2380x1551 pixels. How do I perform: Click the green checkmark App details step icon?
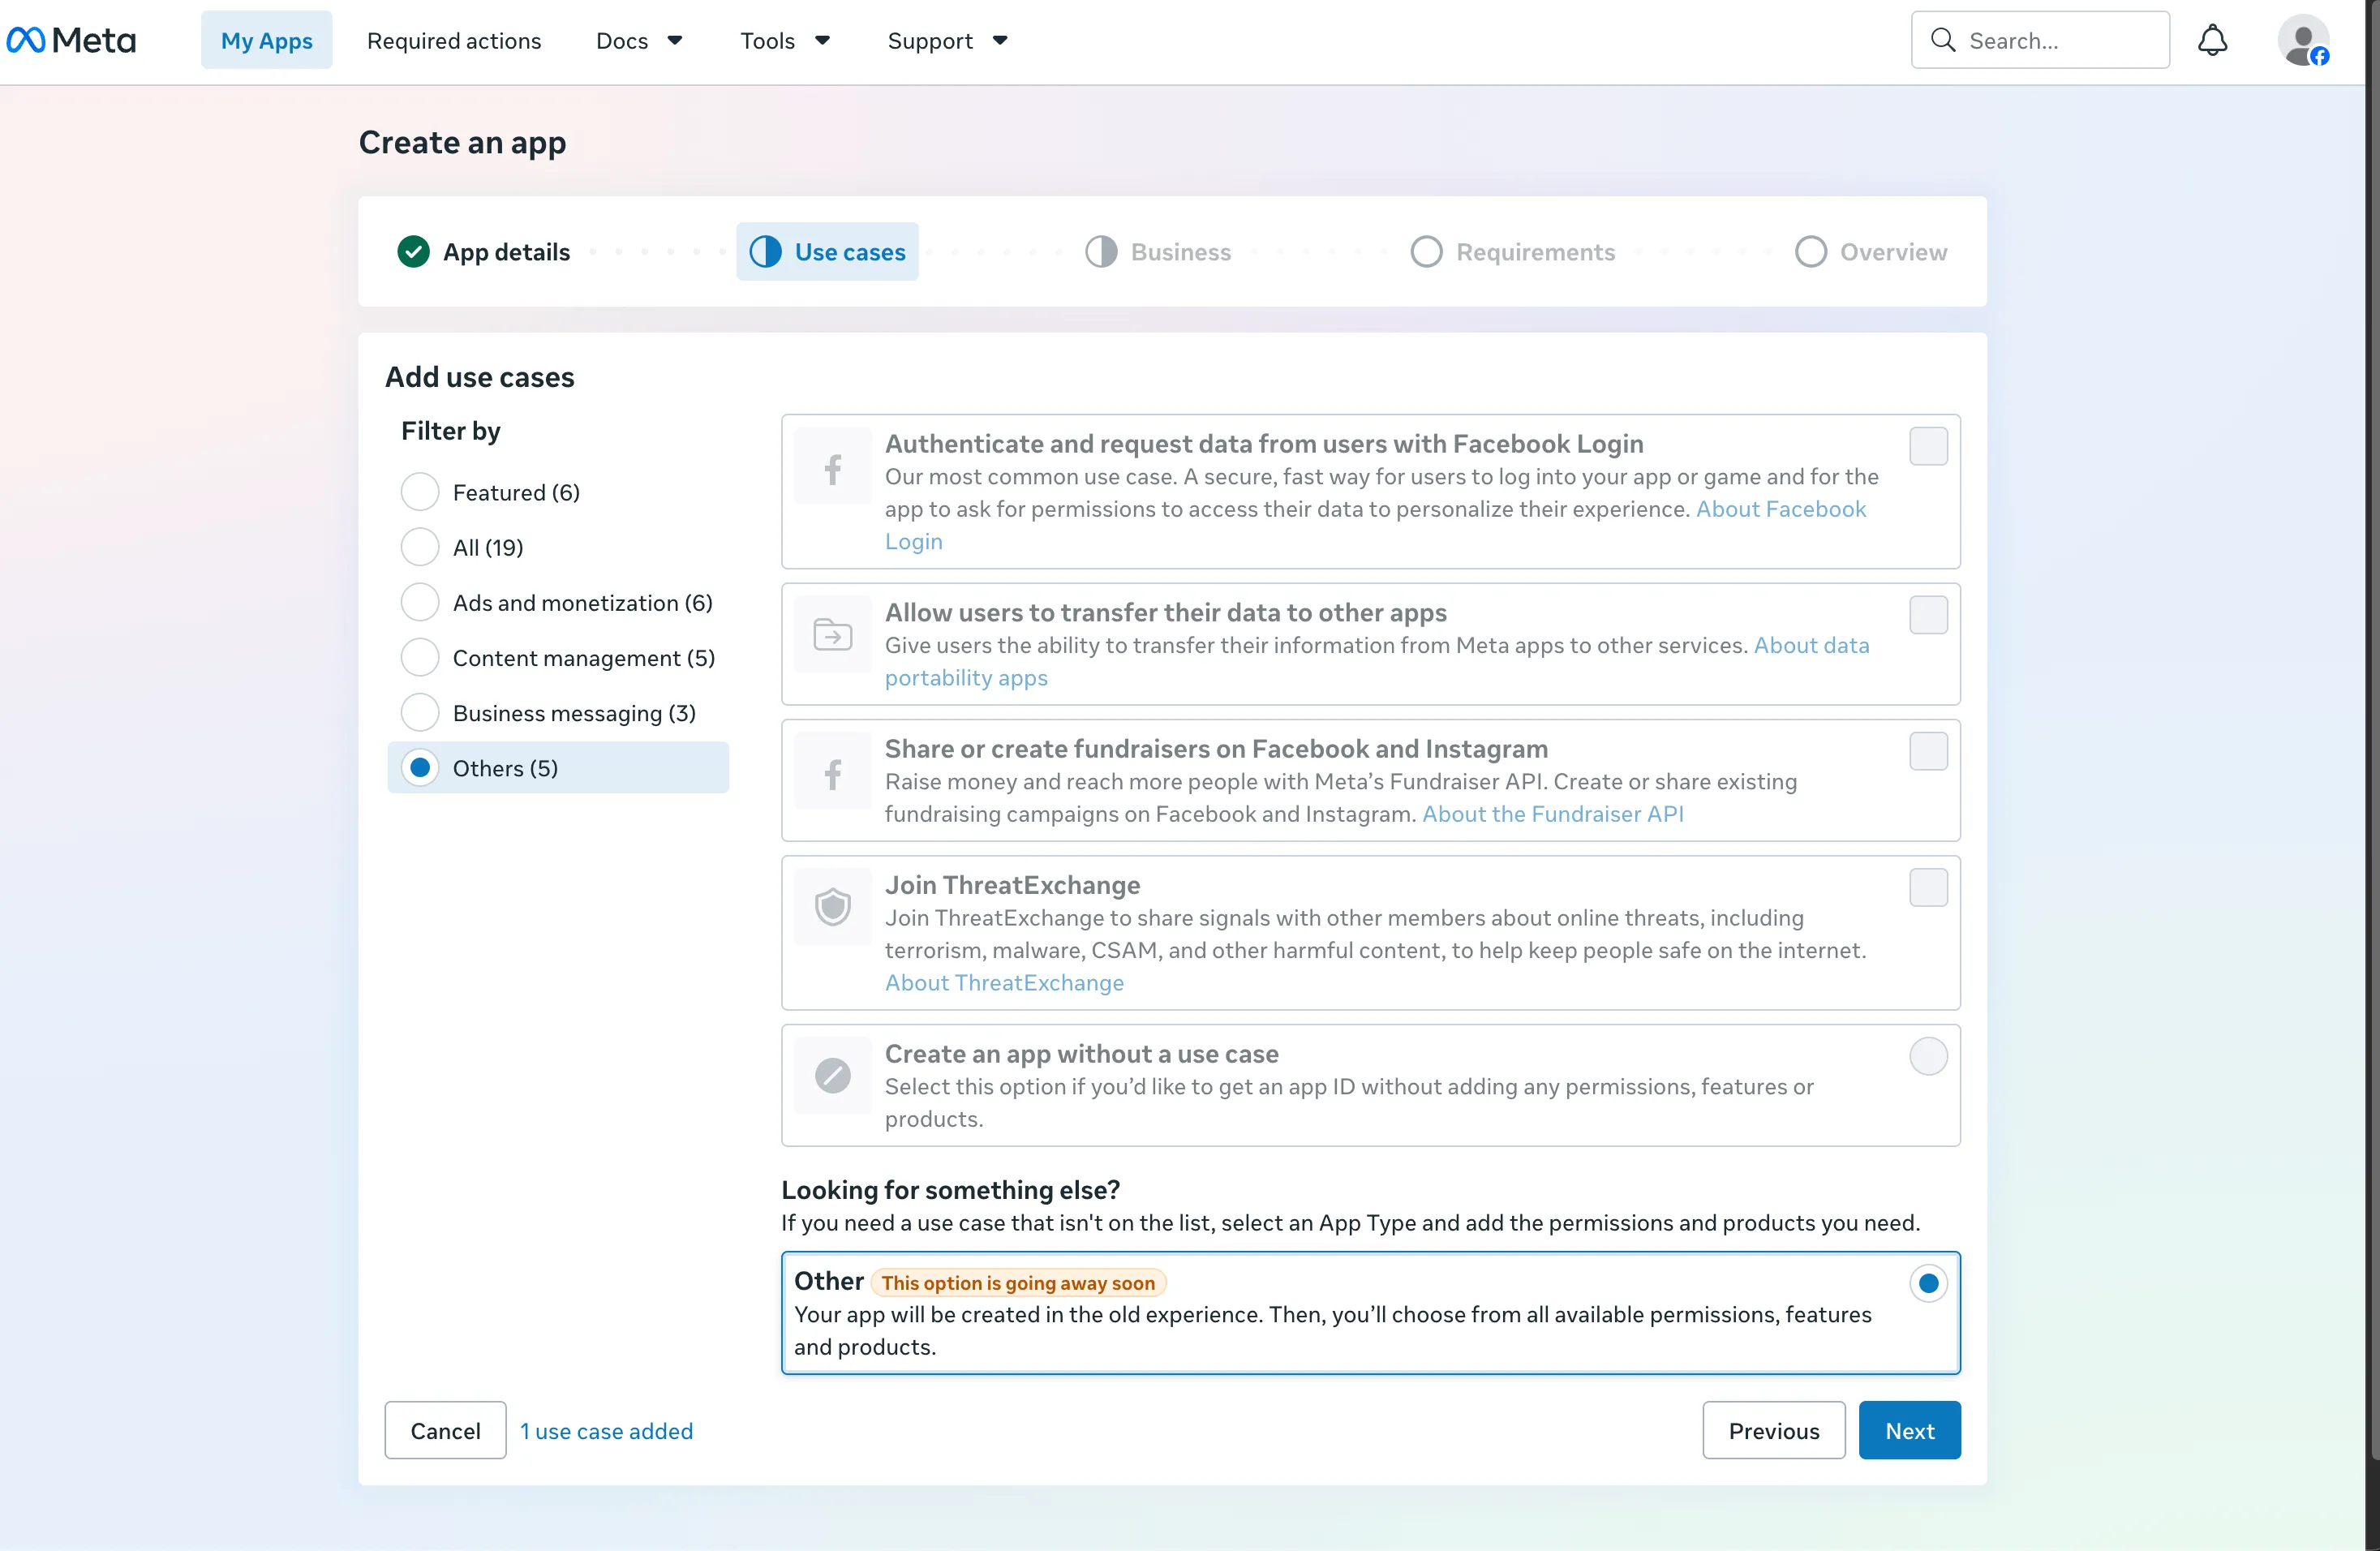[x=413, y=252]
